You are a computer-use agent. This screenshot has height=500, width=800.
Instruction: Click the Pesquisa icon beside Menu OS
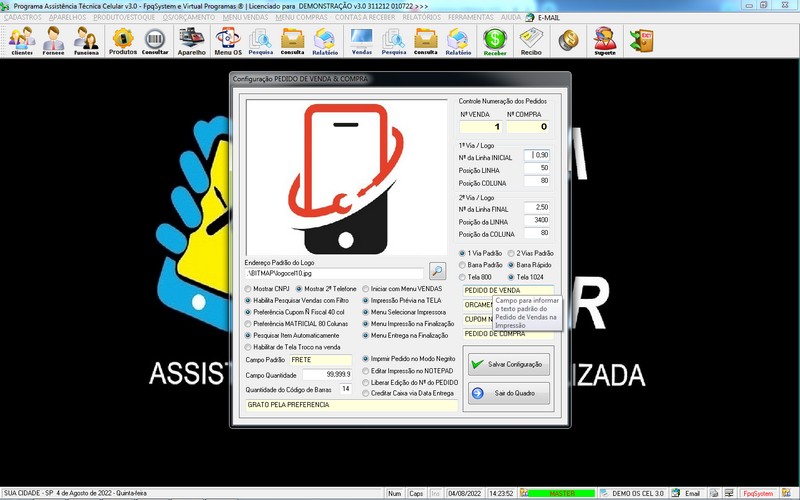pyautogui.click(x=260, y=40)
